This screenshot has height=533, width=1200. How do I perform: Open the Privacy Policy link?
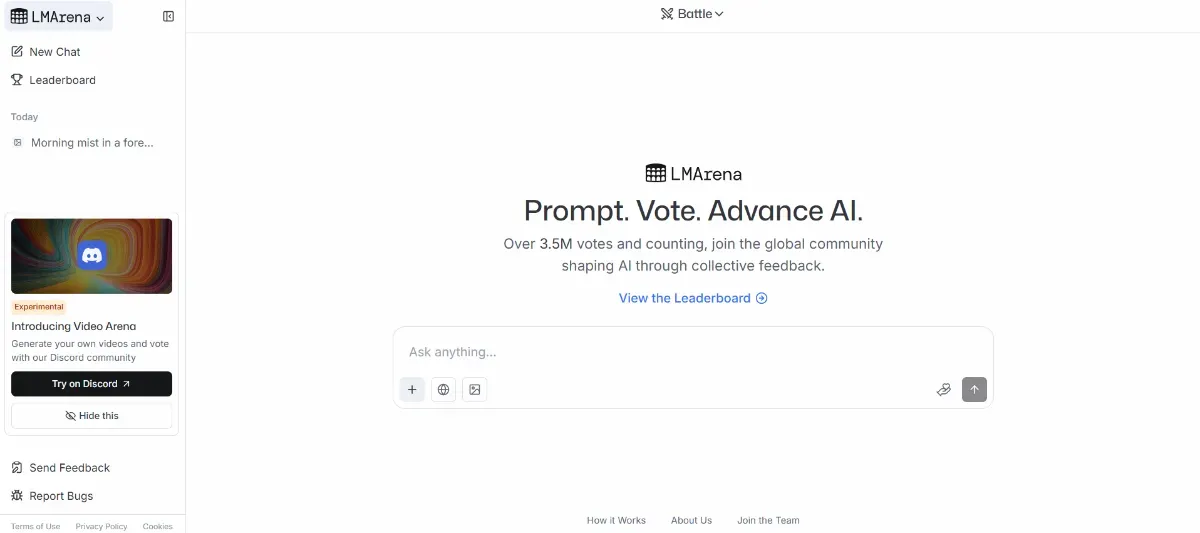pos(101,526)
